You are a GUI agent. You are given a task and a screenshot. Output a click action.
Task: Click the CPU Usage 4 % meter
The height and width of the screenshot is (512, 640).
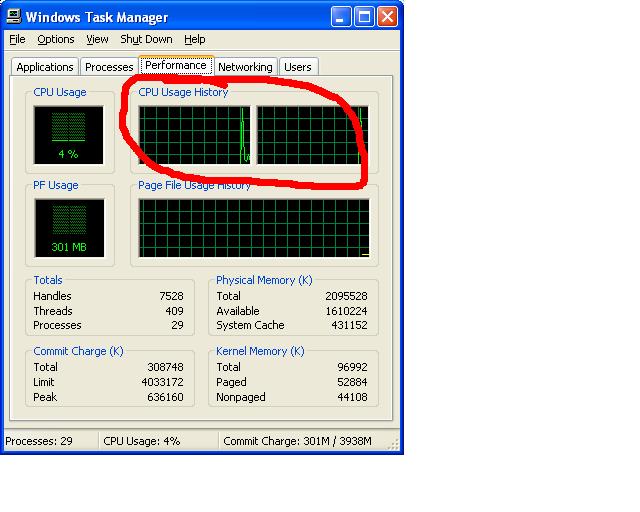69,135
